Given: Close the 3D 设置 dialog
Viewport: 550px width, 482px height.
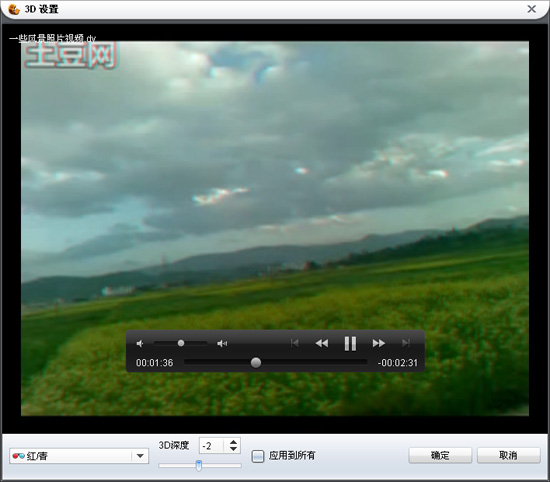Looking at the screenshot, I should point(532,9).
